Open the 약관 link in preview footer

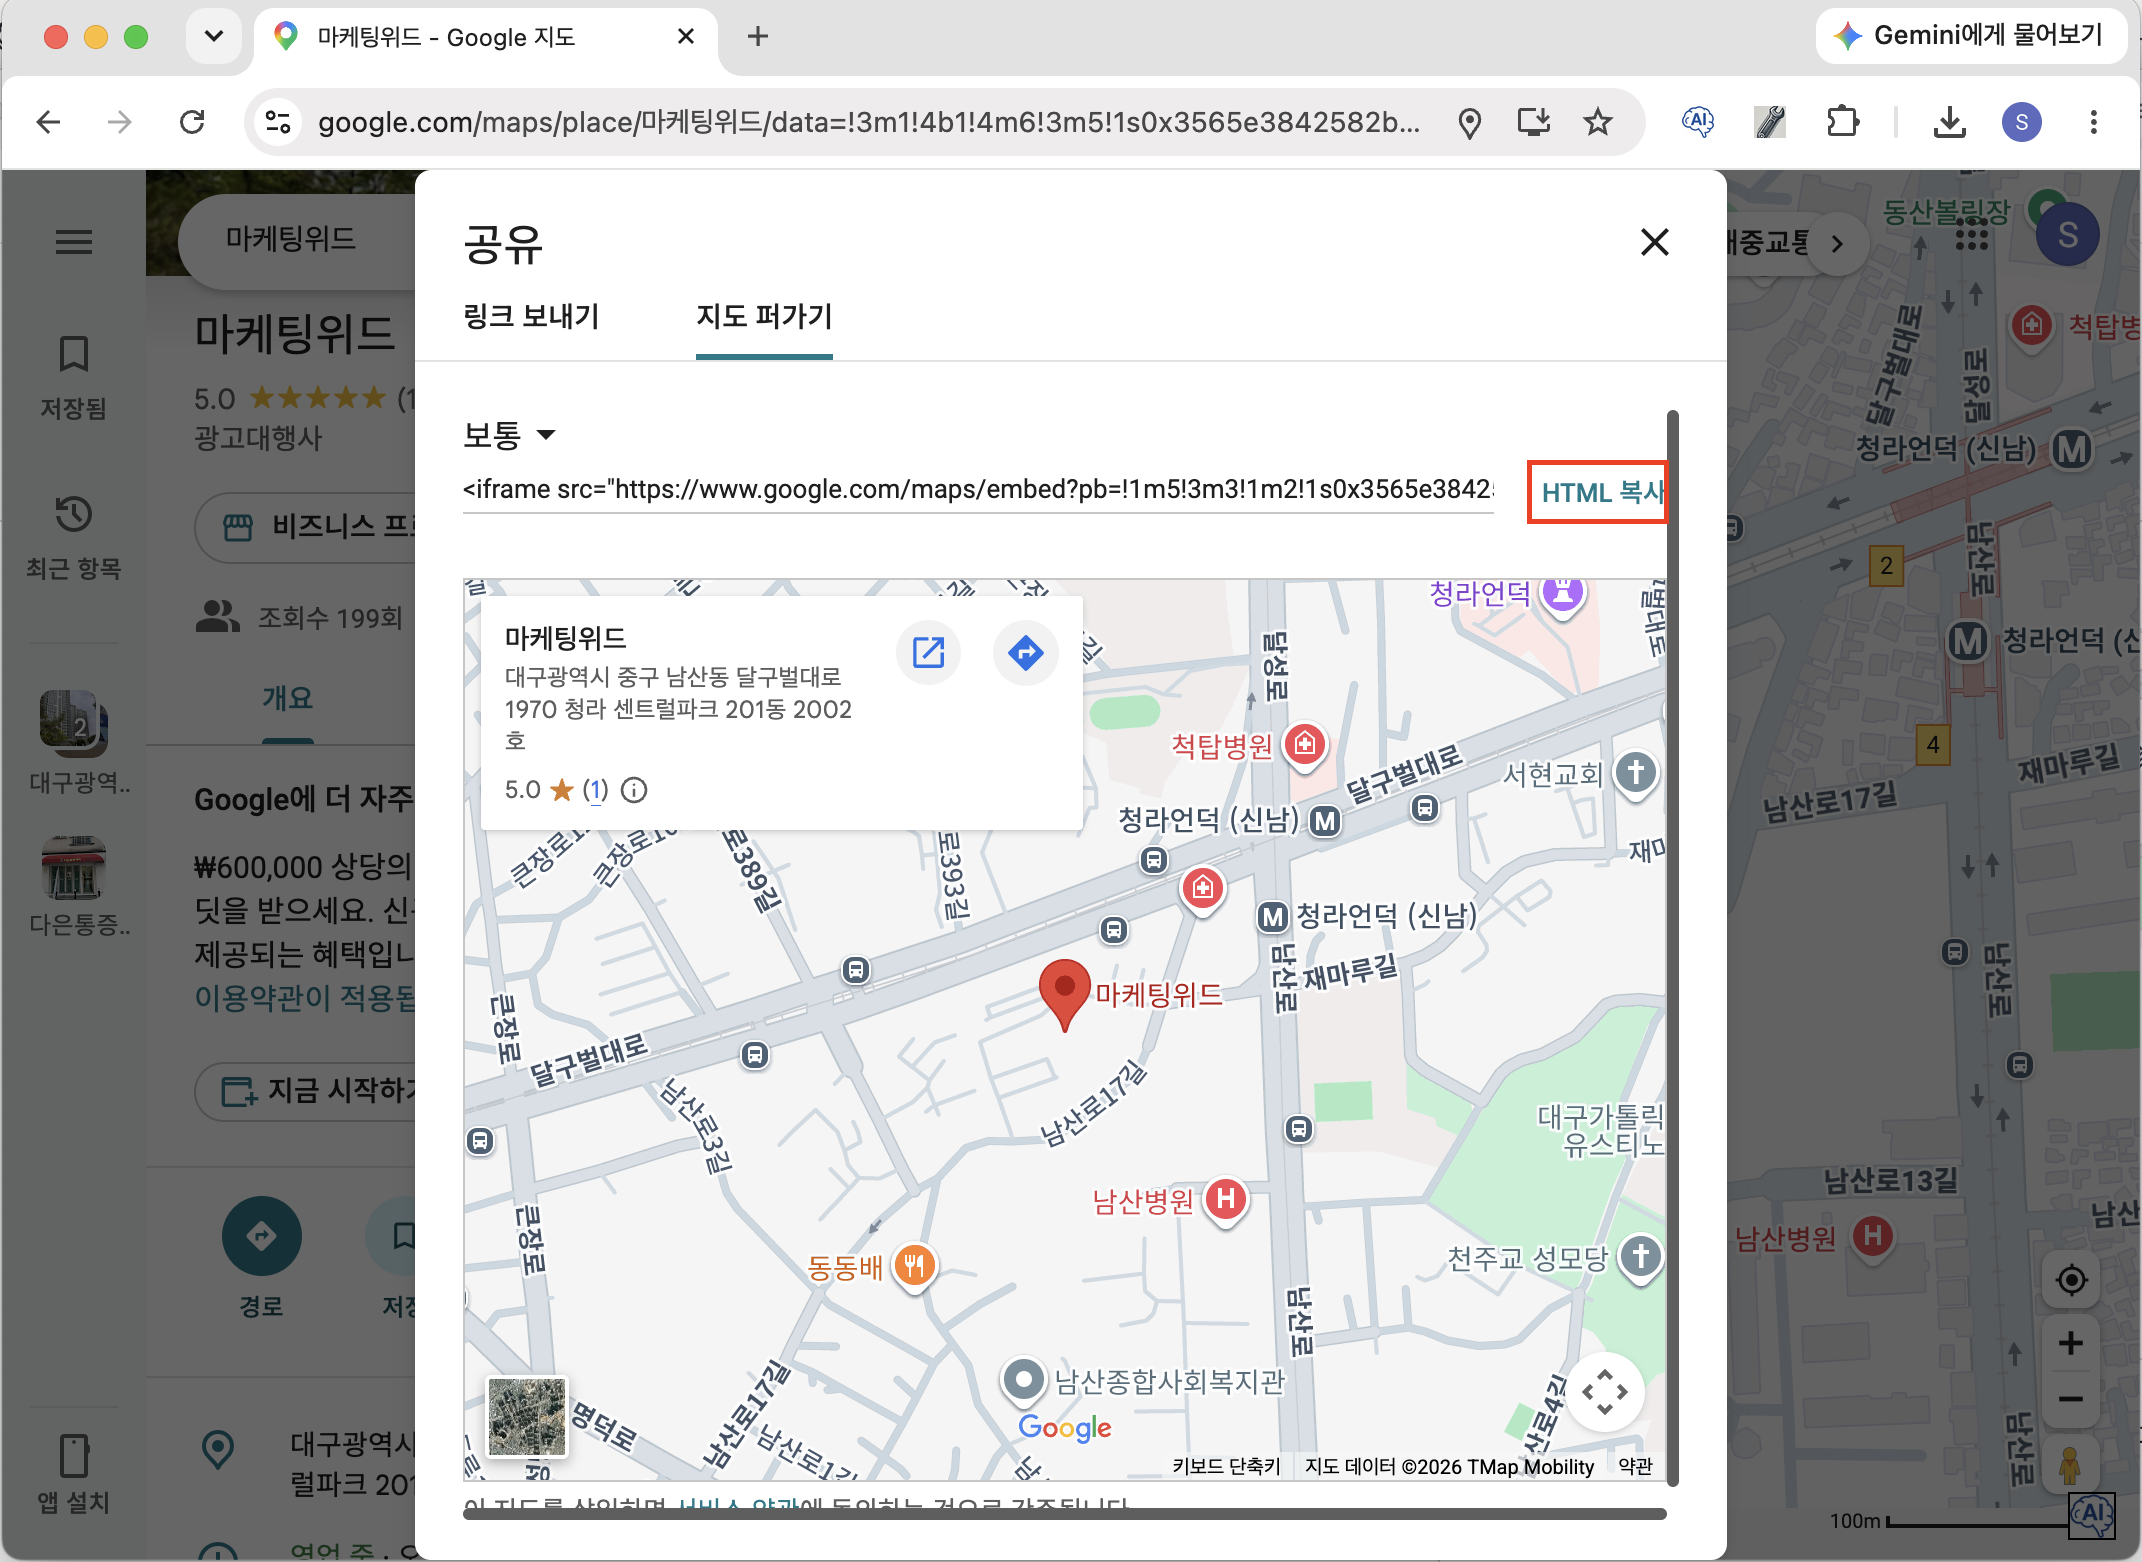(1636, 1466)
